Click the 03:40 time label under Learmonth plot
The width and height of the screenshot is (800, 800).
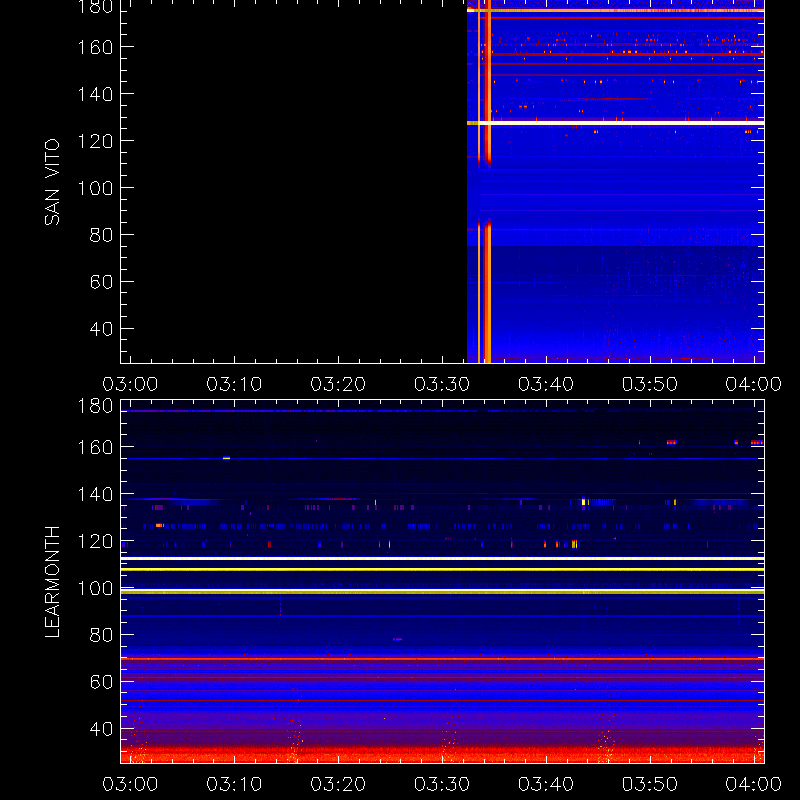coord(546,784)
